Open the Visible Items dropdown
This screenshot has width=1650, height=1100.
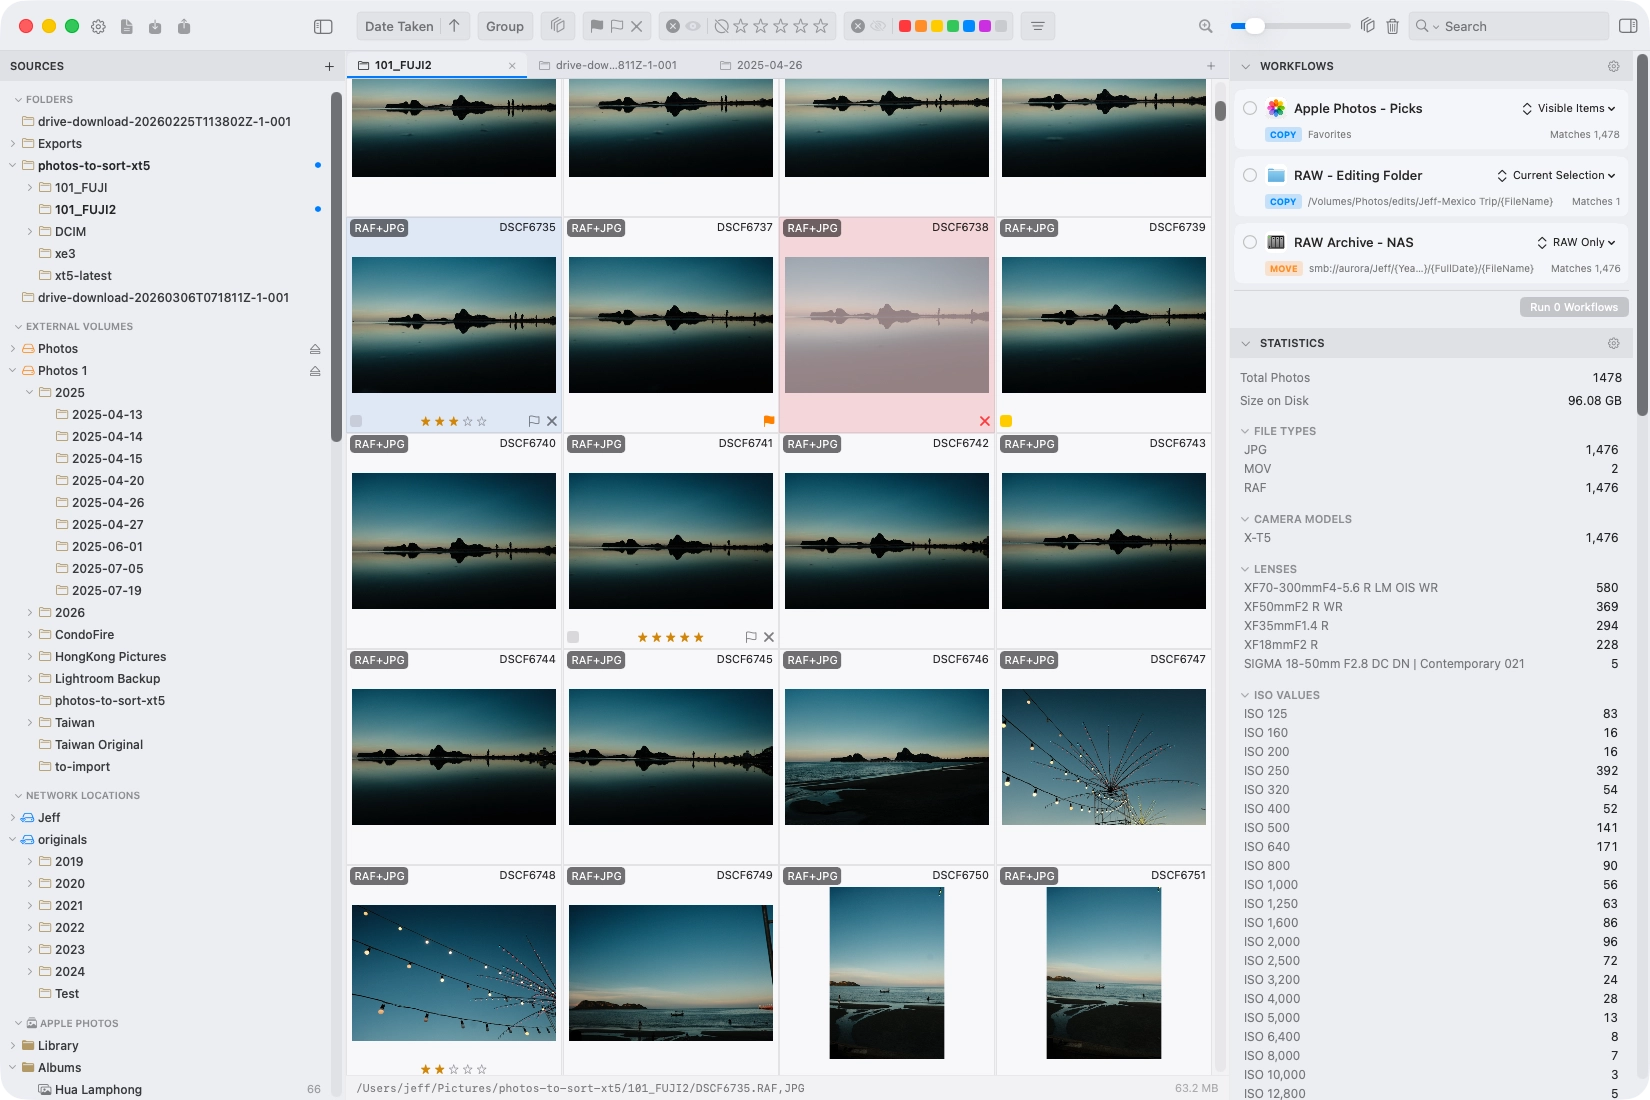click(1568, 108)
